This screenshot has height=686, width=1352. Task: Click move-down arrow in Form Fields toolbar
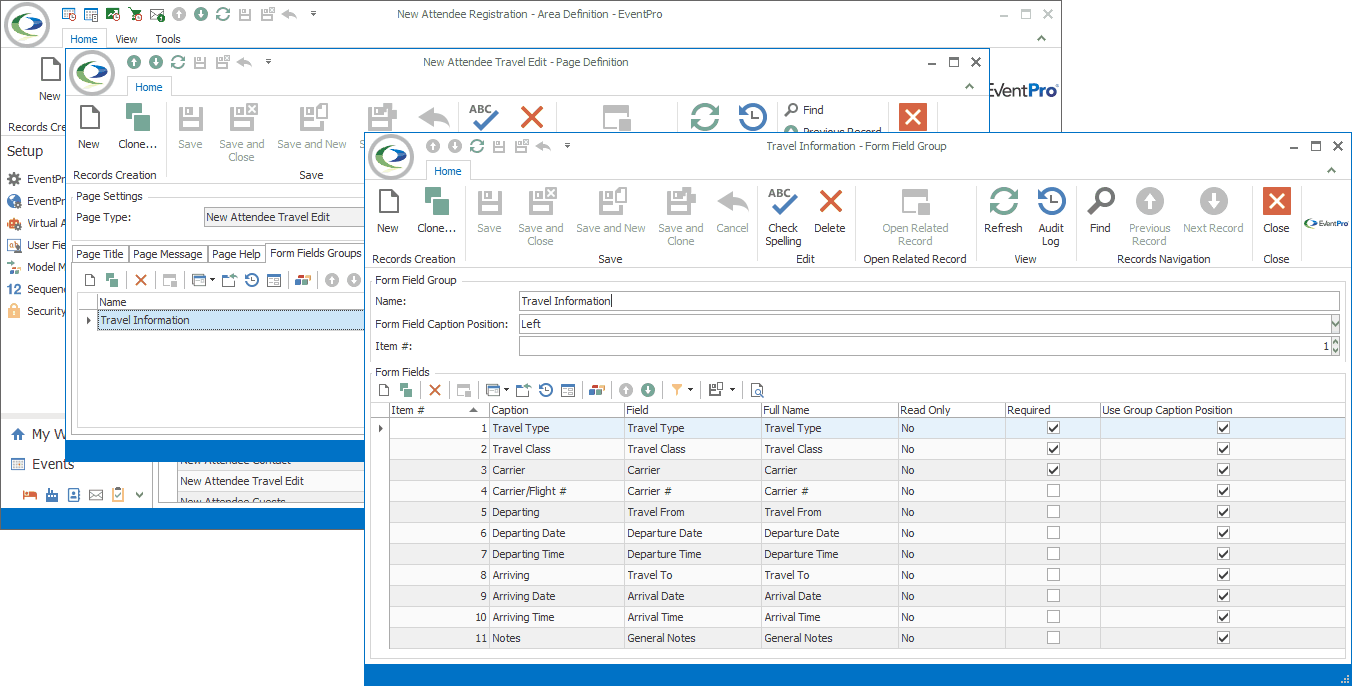click(648, 390)
